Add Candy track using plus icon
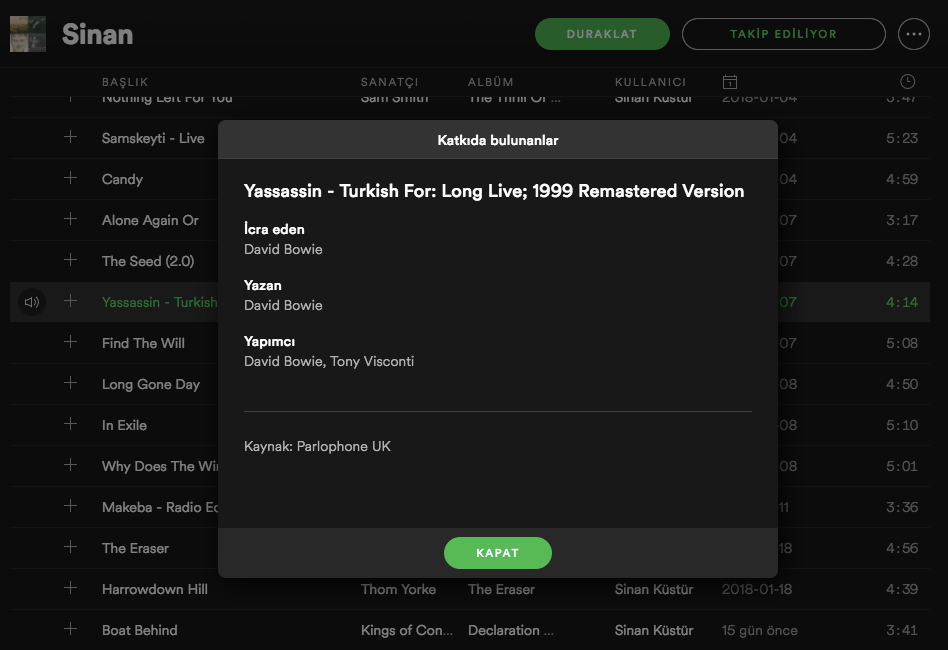Viewport: 948px width, 650px height. (70, 179)
